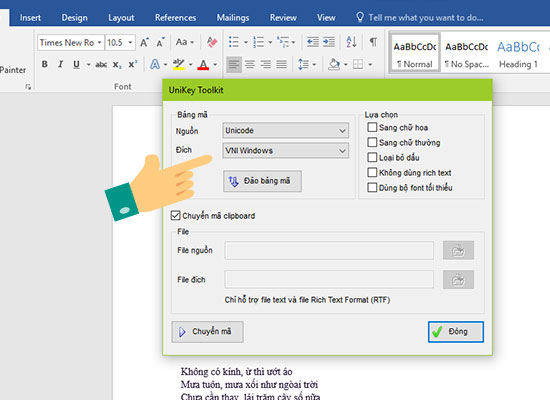This screenshot has width=550, height=400.
Task: Expand underline style dropdown arrow
Action: click(x=88, y=65)
